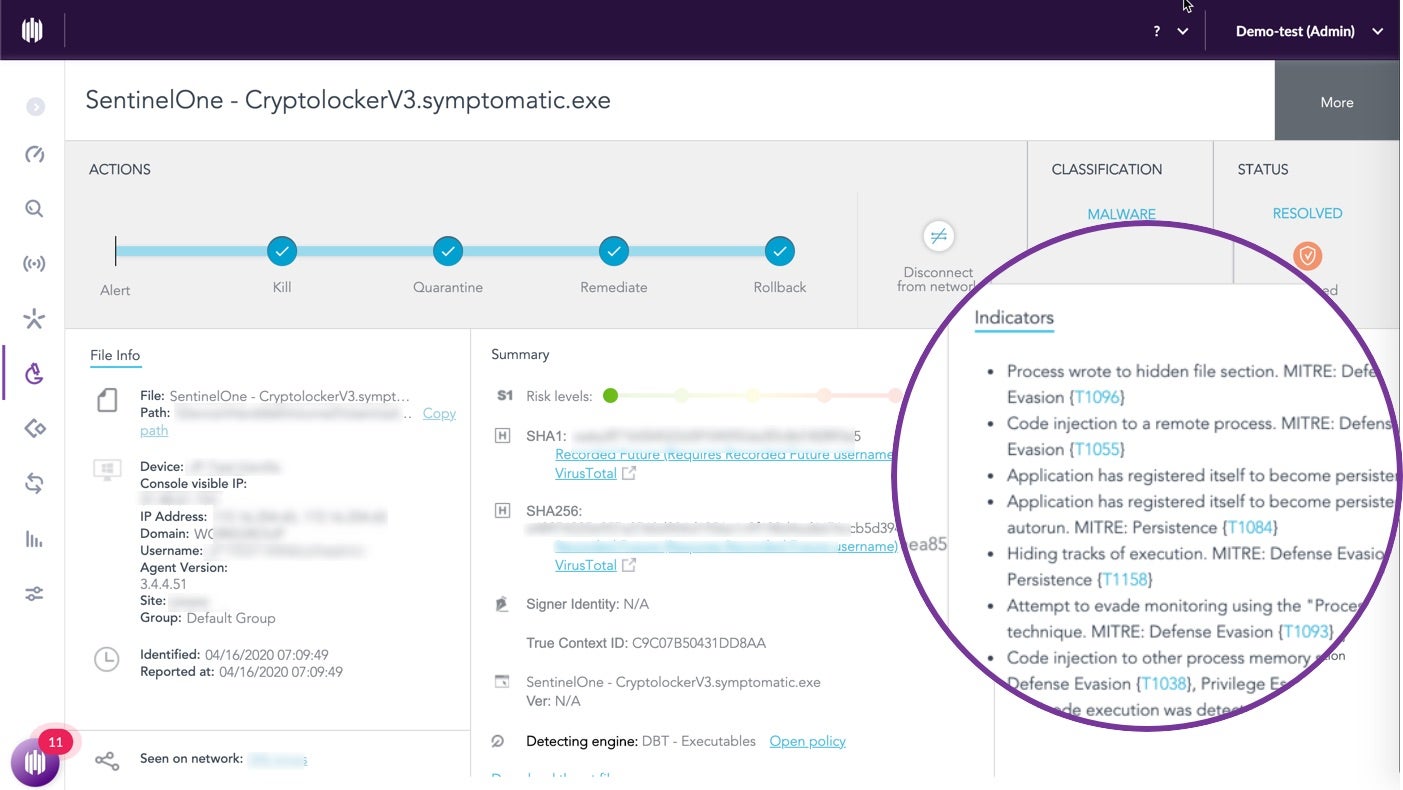The image size is (1403, 790).
Task: Open the bar chart reports sidebar icon
Action: 34,540
